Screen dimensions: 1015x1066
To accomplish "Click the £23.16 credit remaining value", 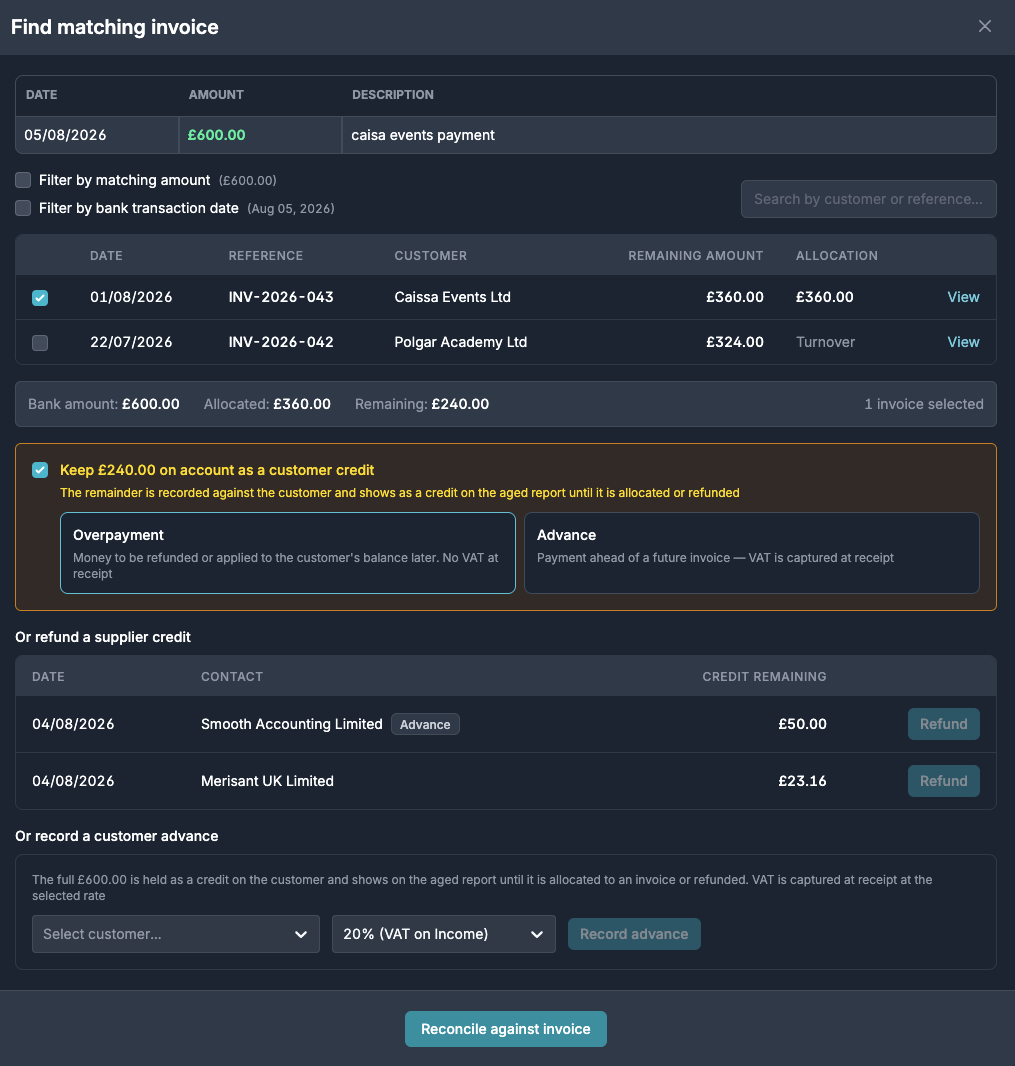I will pyautogui.click(x=802, y=781).
